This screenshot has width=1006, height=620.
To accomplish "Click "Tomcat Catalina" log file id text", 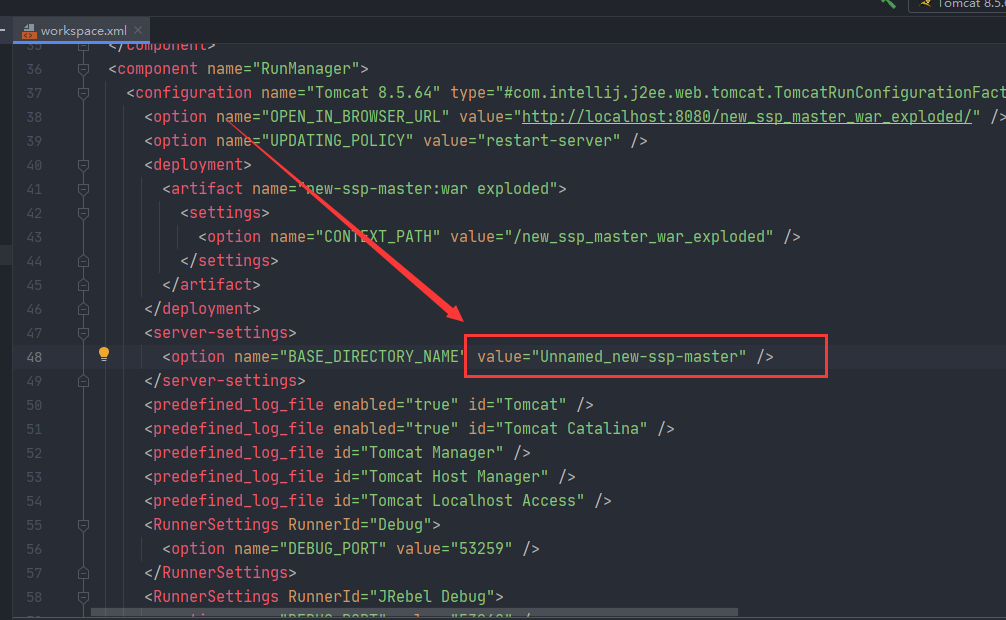I will [x=571, y=428].
